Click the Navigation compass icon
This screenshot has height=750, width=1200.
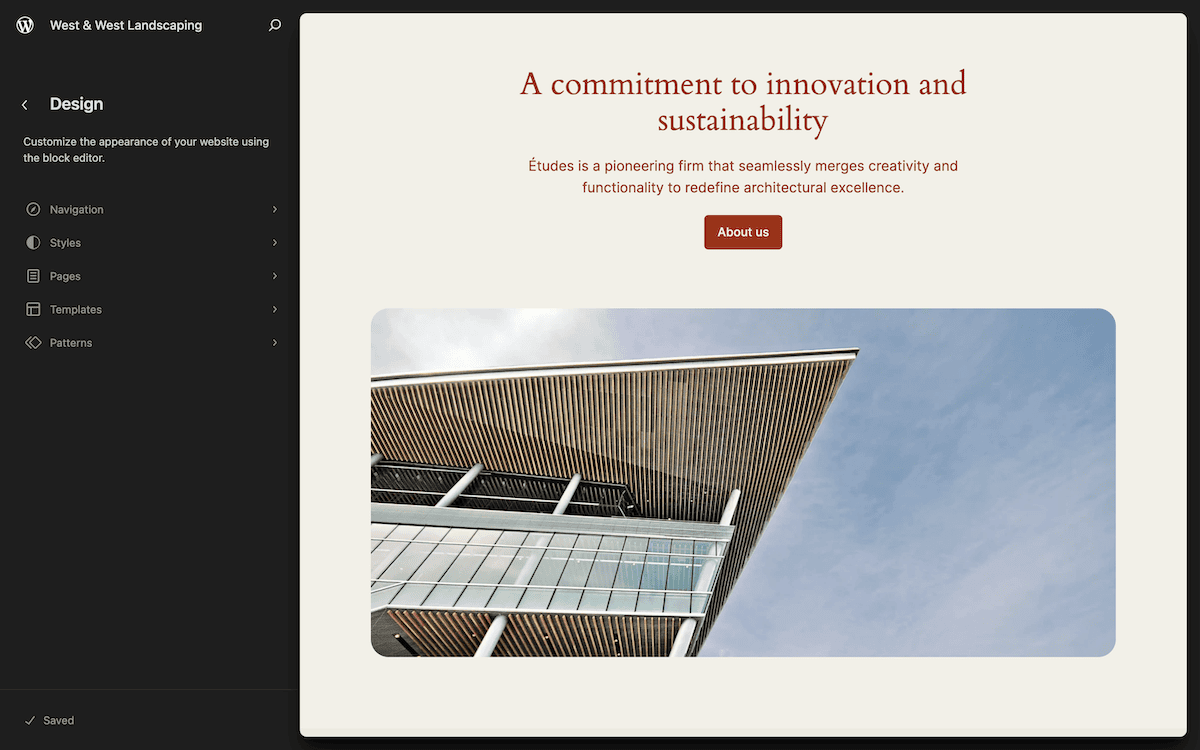[33, 209]
